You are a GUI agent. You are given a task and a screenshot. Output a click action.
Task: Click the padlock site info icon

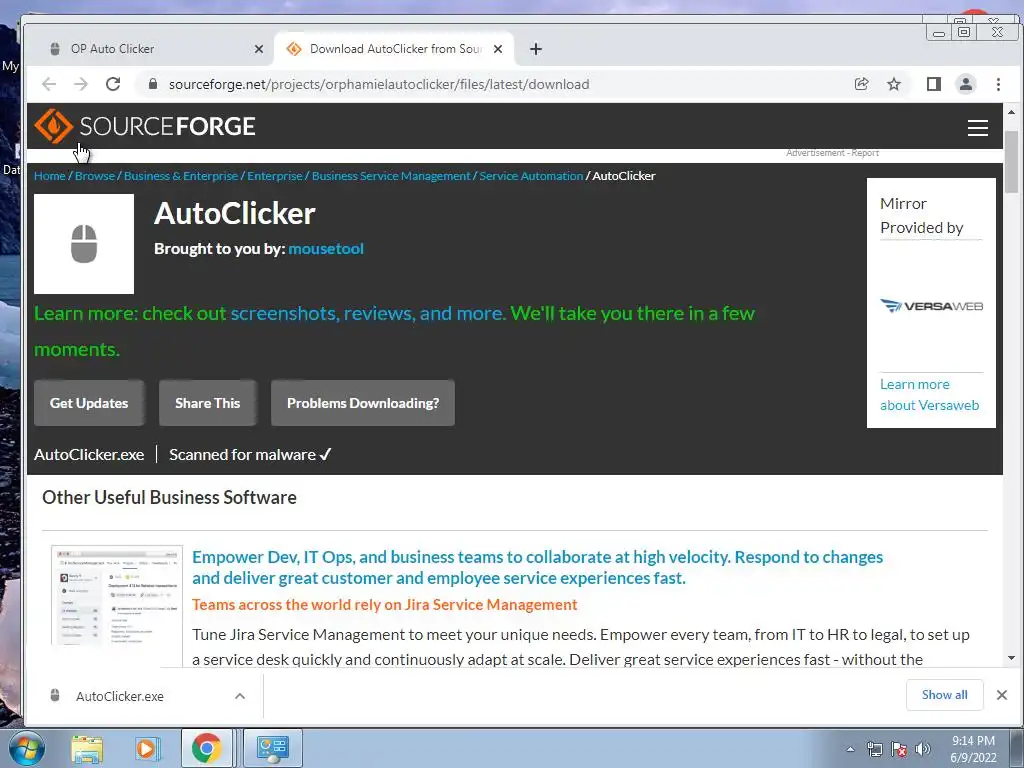tap(153, 84)
